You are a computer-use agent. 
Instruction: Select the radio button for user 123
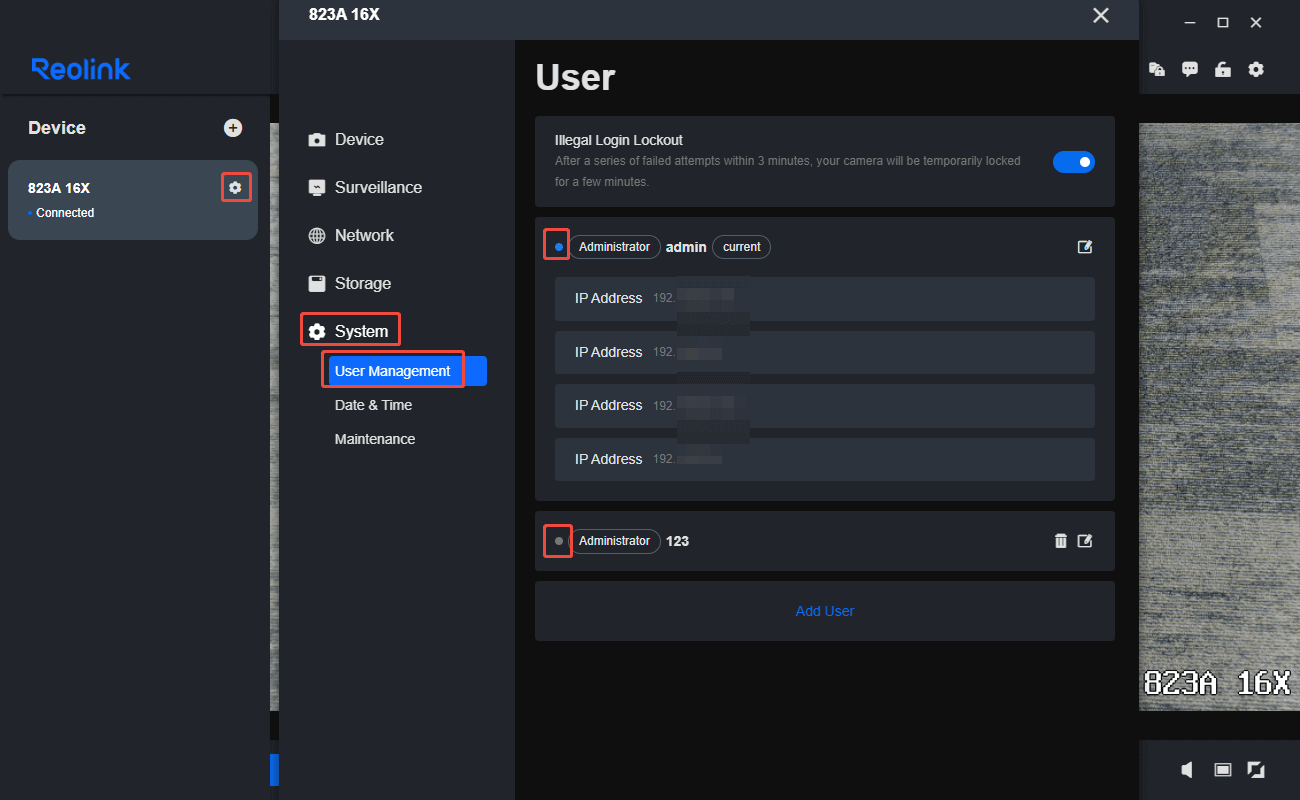[557, 541]
